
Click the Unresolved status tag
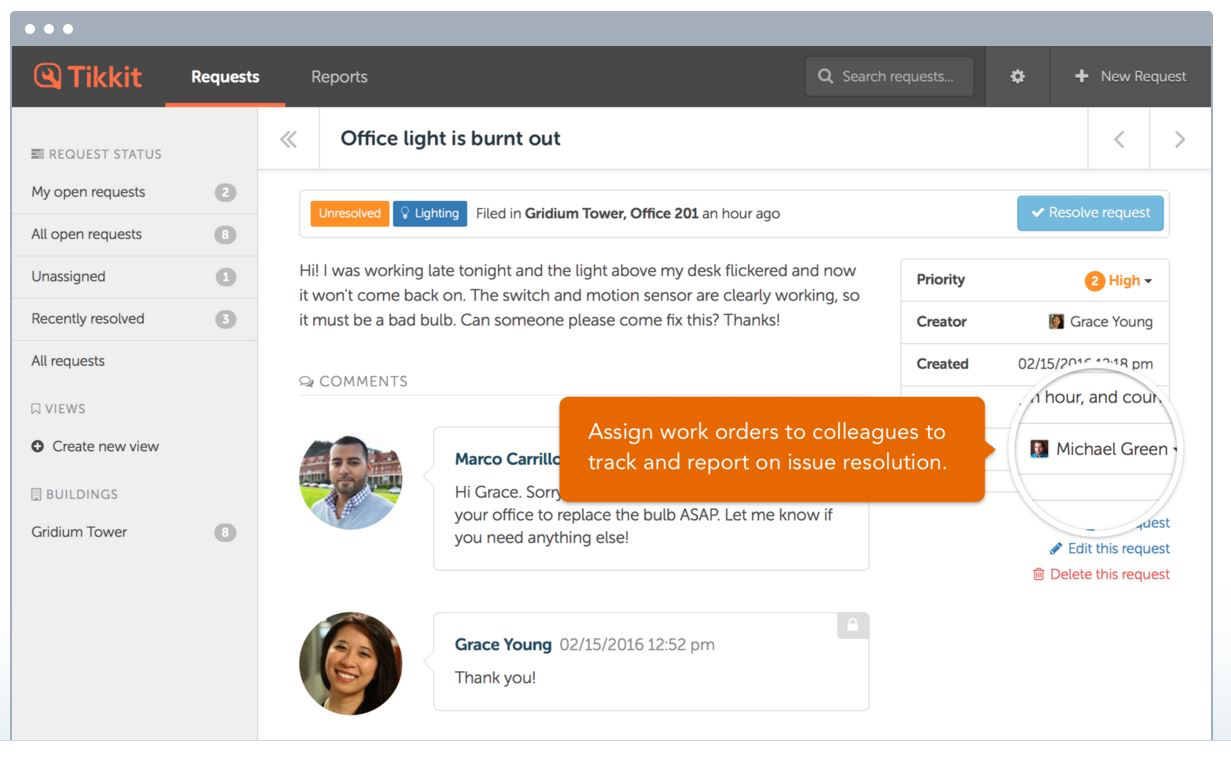click(x=350, y=213)
